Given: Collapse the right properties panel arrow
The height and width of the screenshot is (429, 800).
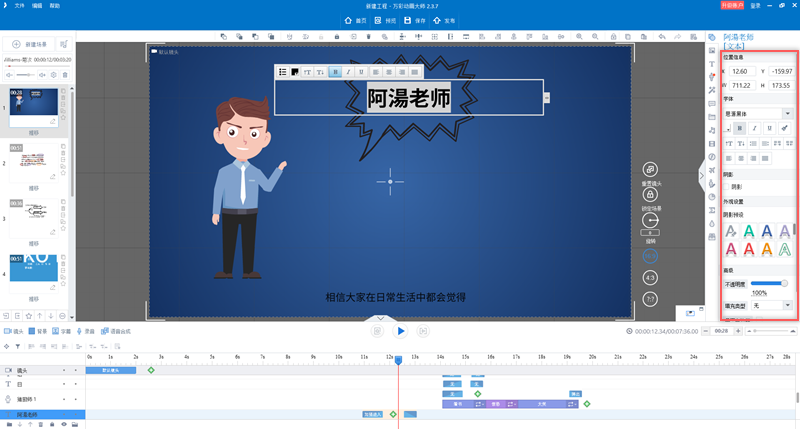Looking at the screenshot, I should coord(702,175).
